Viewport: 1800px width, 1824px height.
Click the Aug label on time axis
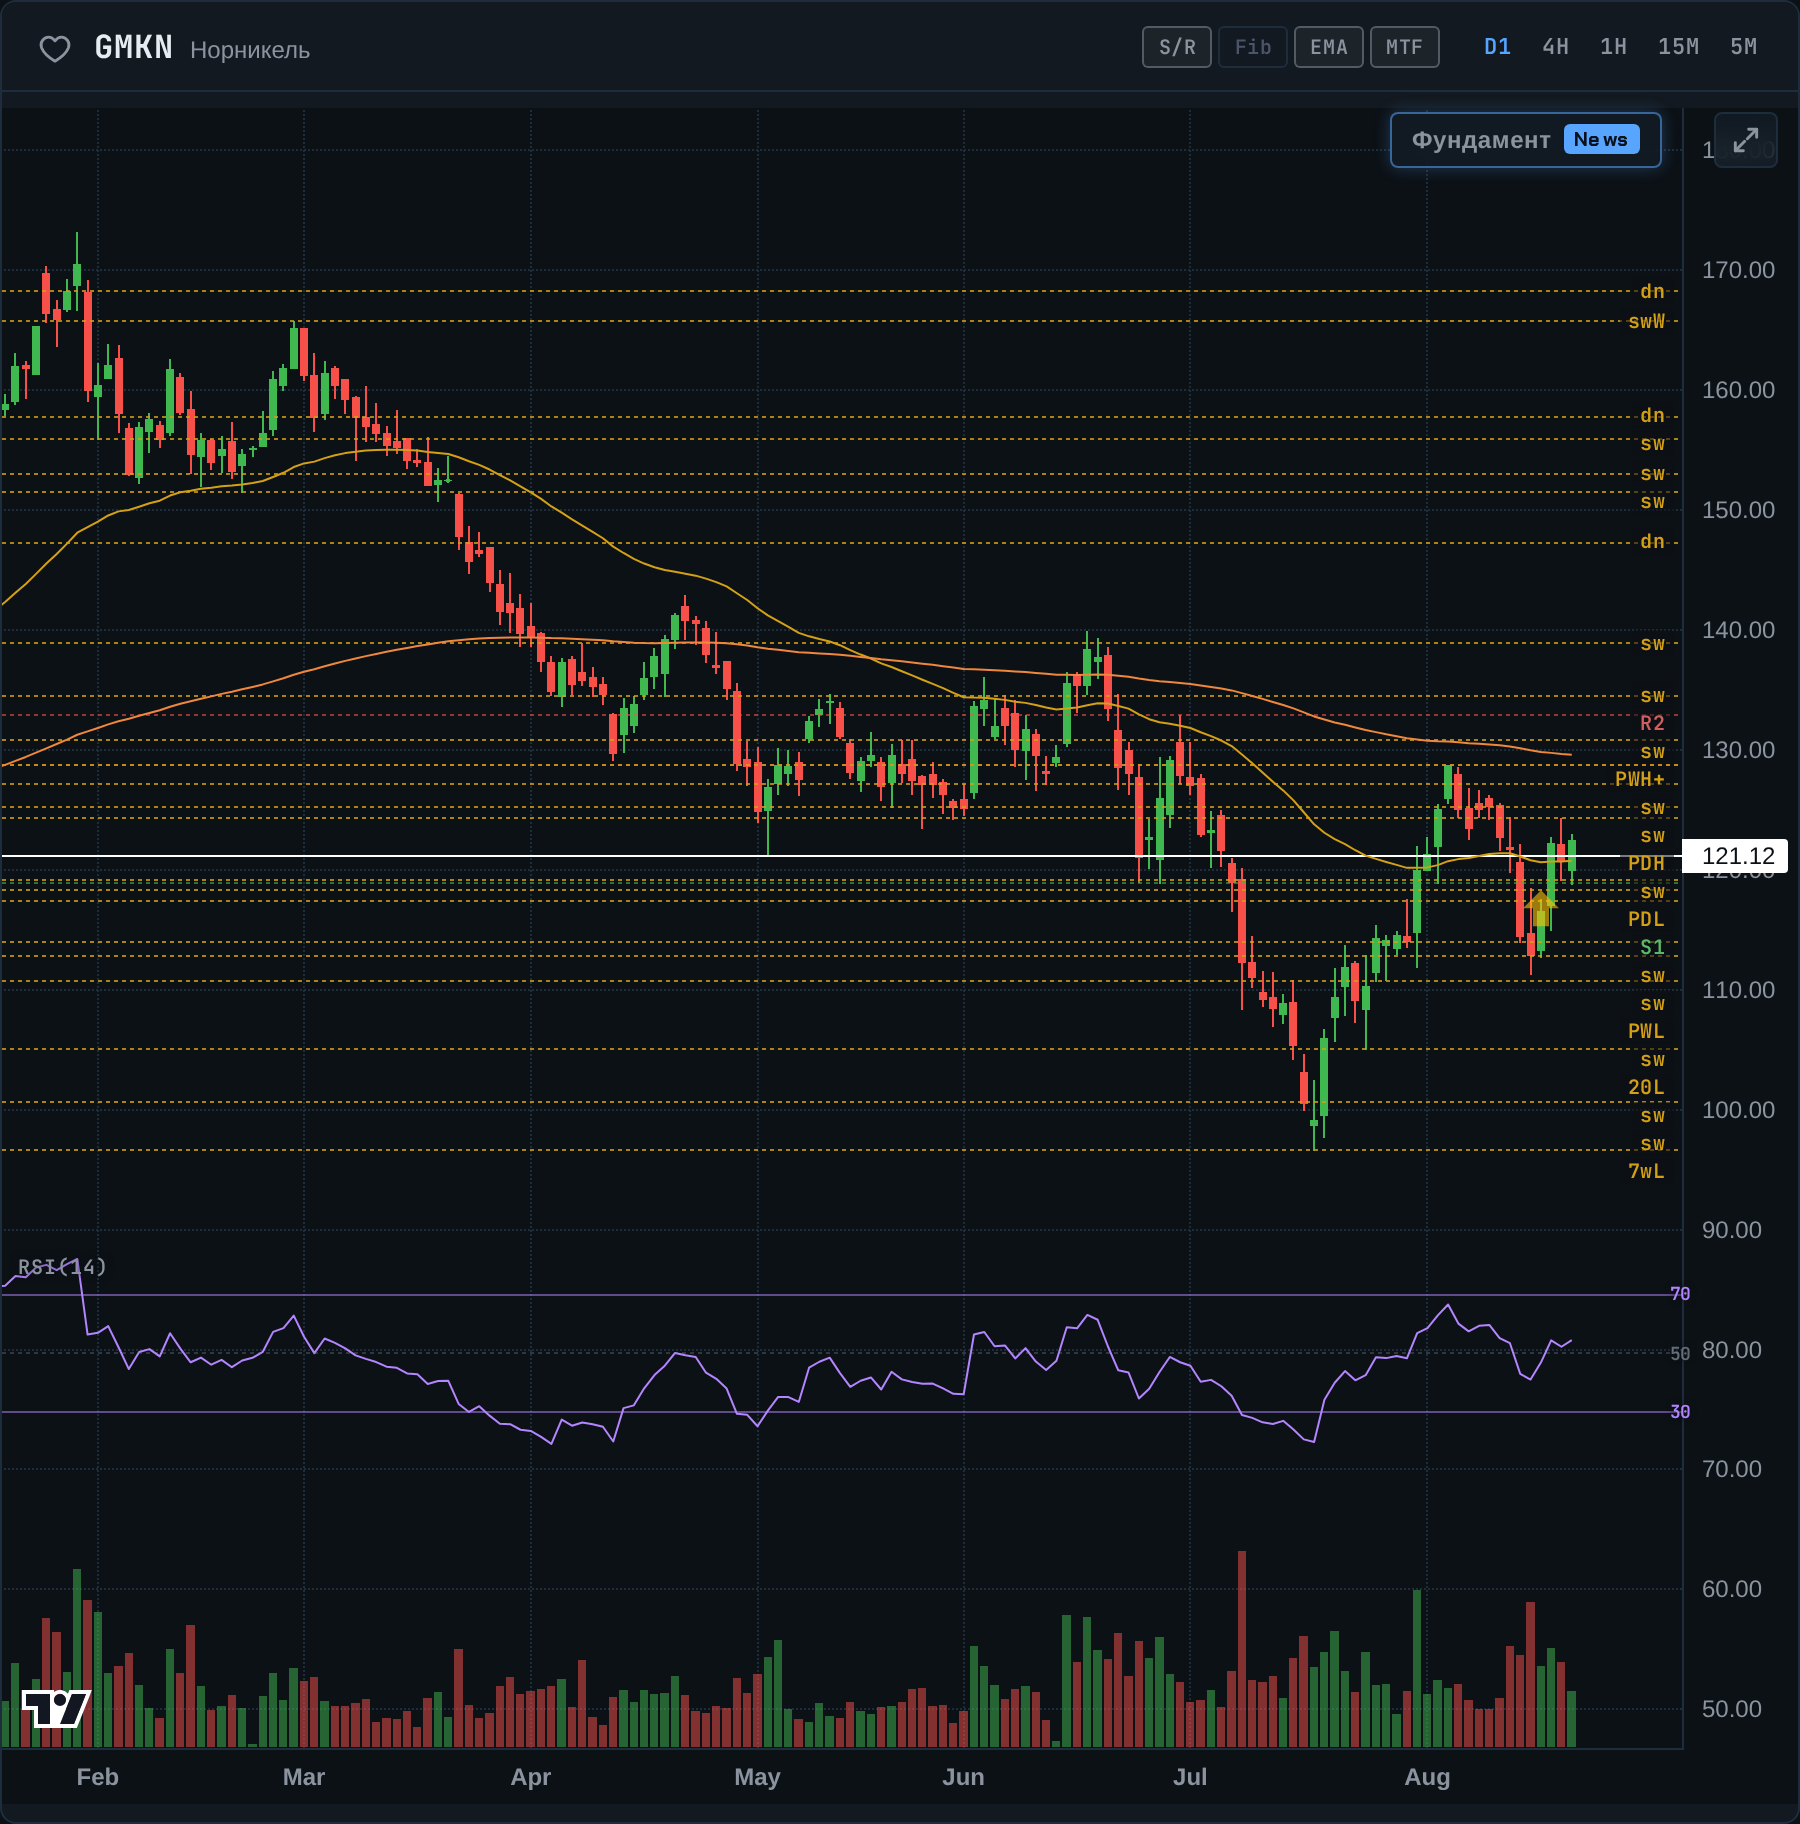click(x=1427, y=1777)
